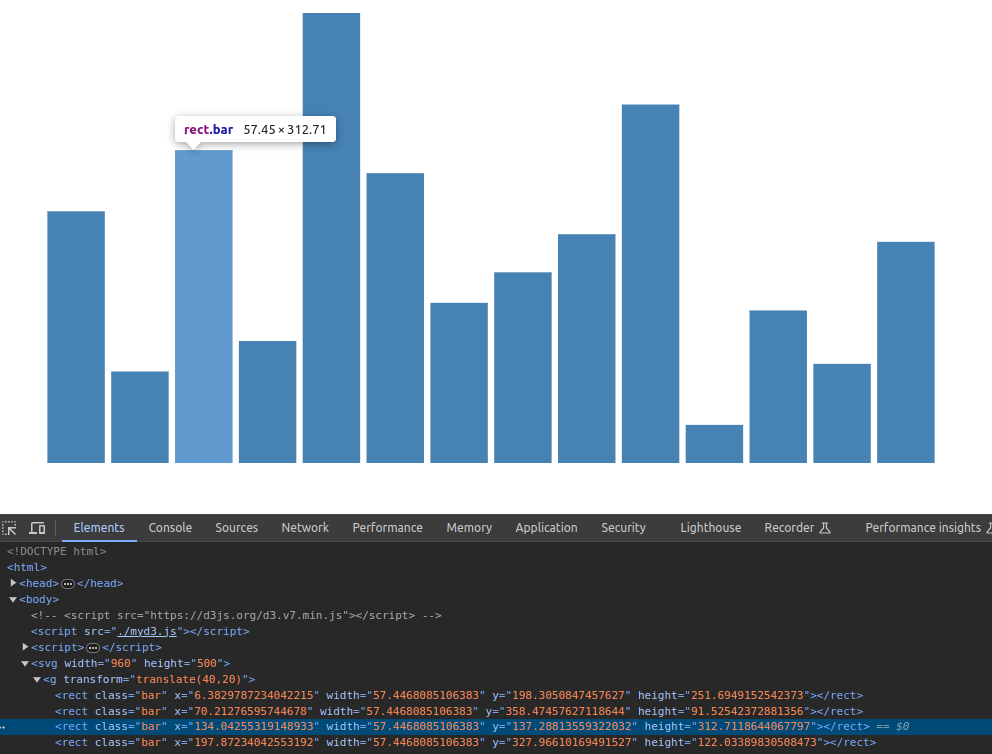Image resolution: width=992 pixels, height=754 pixels.
Task: Switch to the Security tab
Action: 623,528
